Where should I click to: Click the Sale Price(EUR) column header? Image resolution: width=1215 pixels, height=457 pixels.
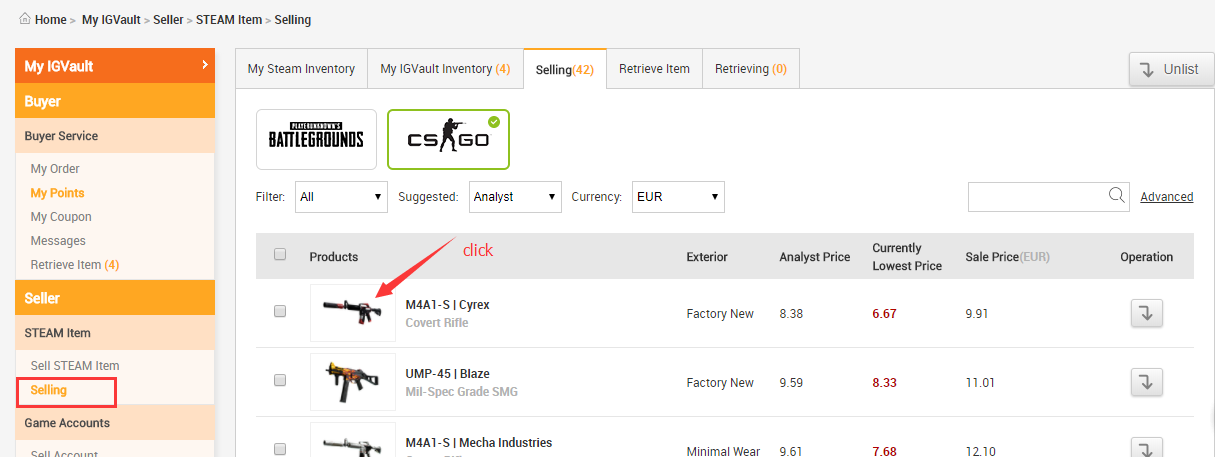click(x=1008, y=257)
